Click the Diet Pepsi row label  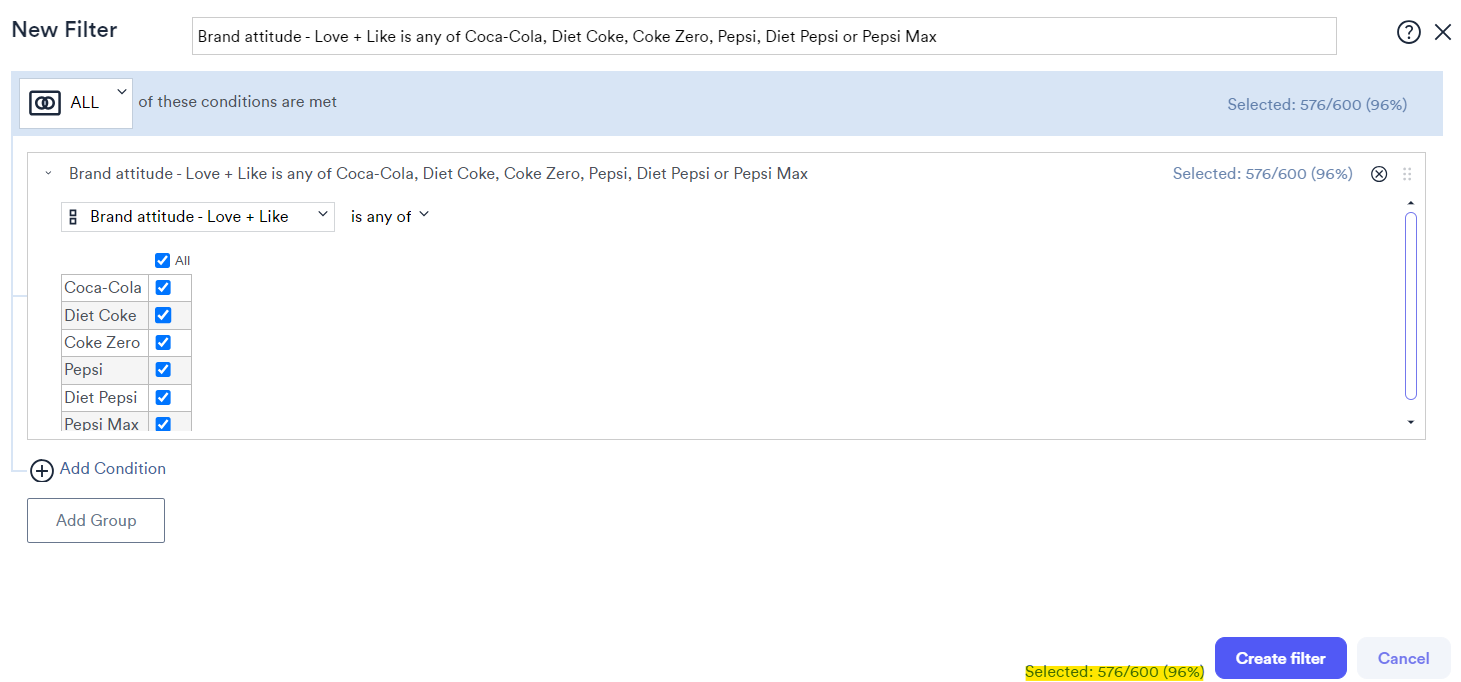100,397
